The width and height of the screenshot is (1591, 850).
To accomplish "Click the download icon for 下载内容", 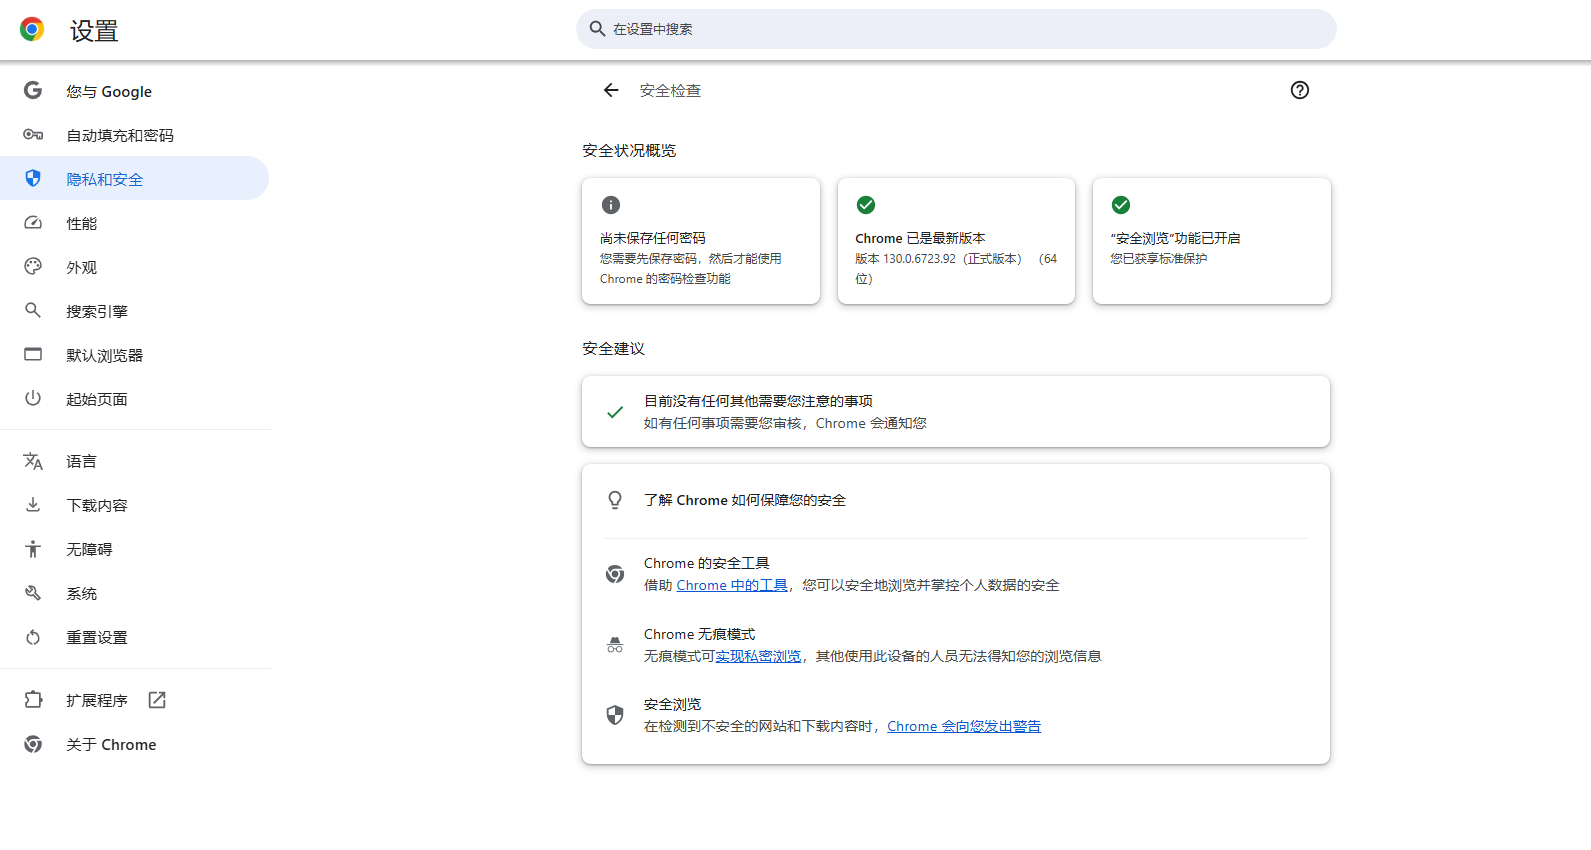I will point(33,505).
